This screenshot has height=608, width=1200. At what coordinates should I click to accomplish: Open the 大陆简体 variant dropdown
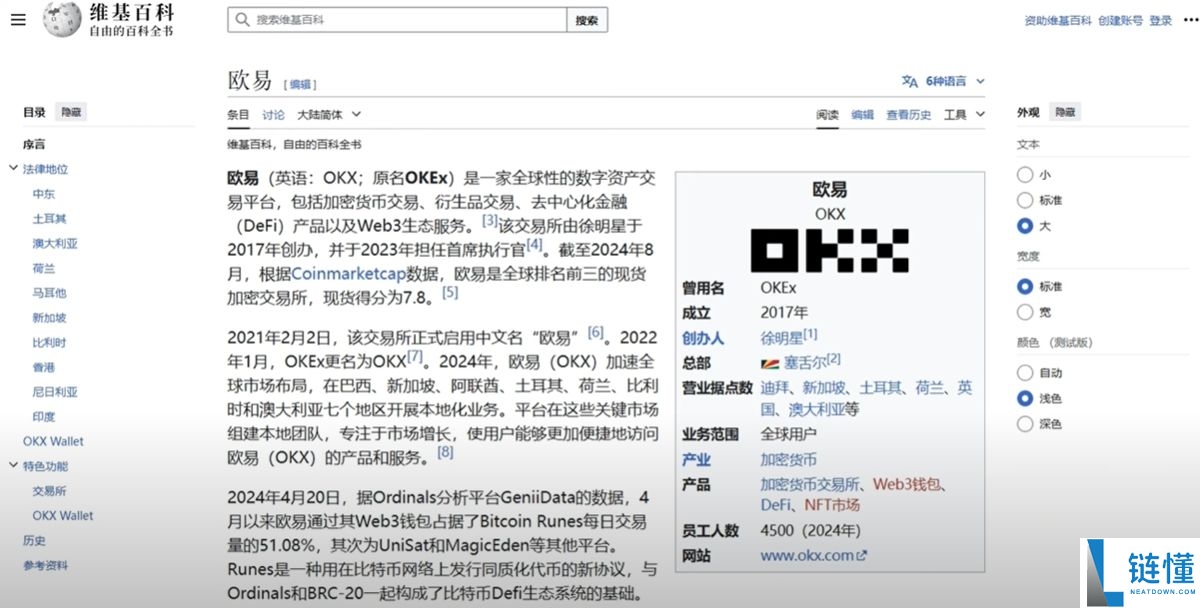click(x=329, y=115)
